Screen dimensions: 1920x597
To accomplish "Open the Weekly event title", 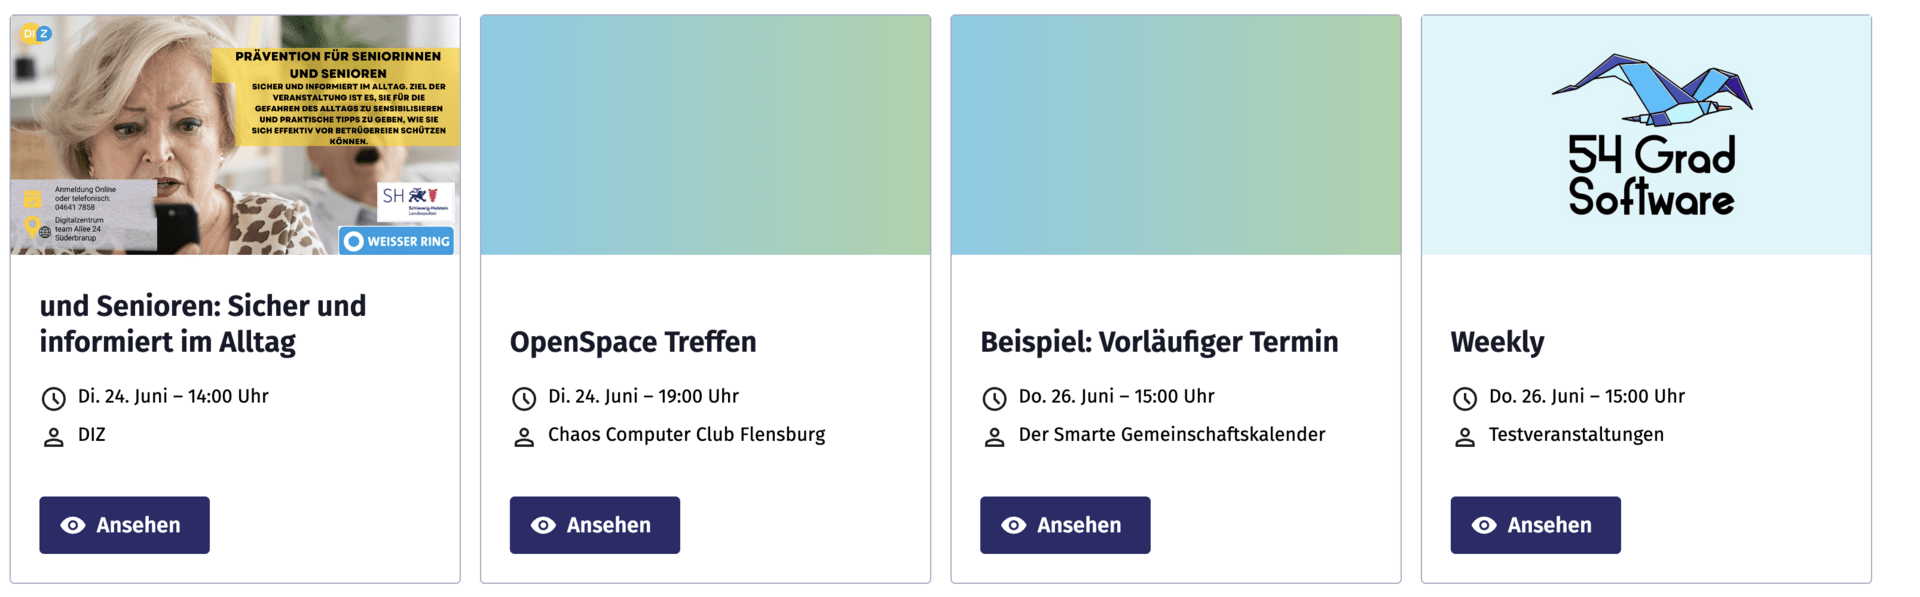I will (1497, 342).
